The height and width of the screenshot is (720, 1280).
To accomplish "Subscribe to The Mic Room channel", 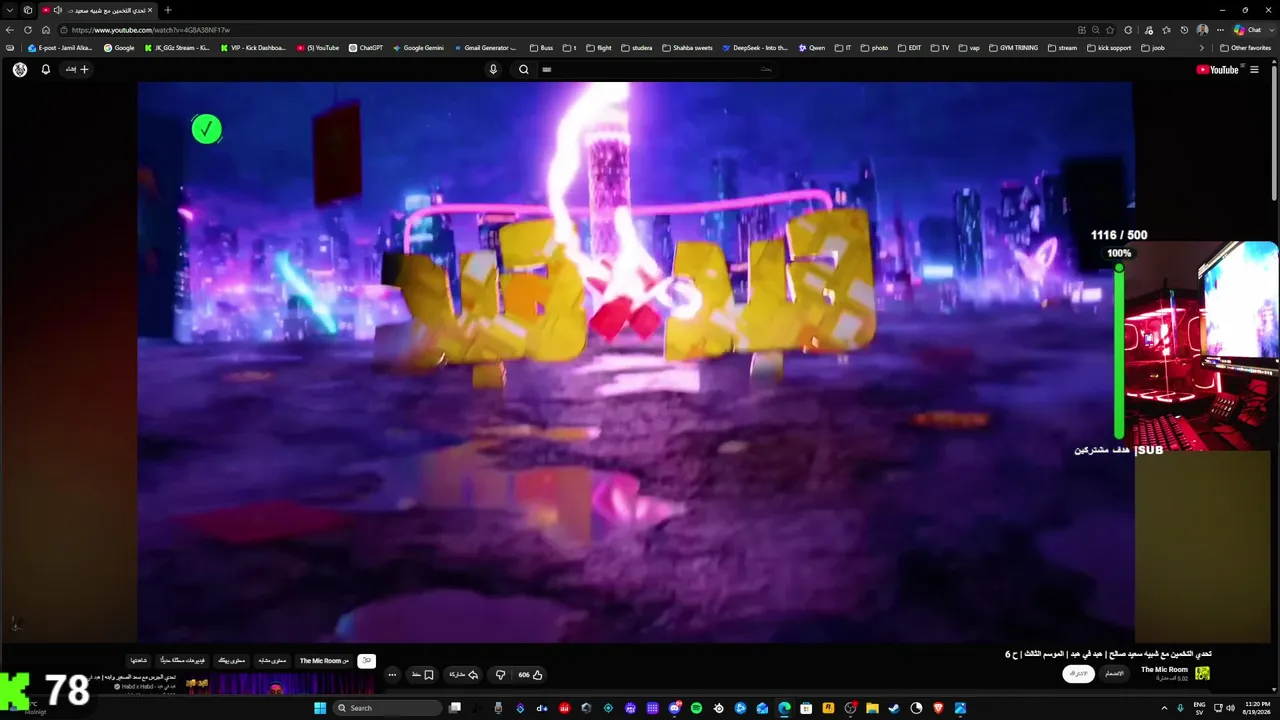I will [x=1078, y=674].
